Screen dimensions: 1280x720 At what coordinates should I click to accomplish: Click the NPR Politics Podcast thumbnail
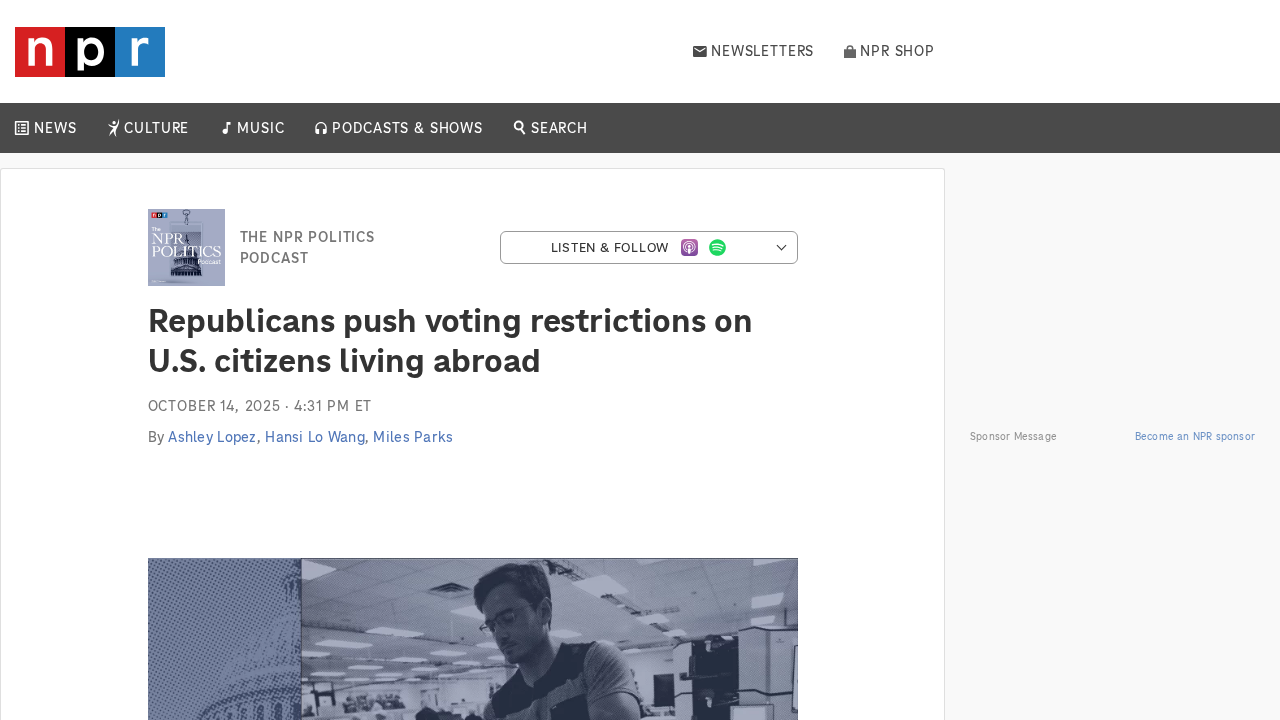click(x=186, y=247)
